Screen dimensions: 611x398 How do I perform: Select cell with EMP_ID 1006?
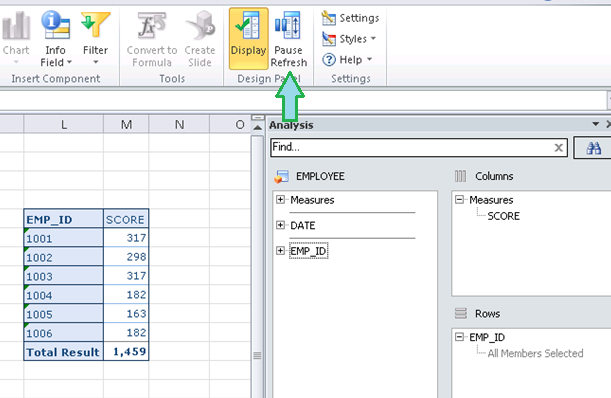64,332
